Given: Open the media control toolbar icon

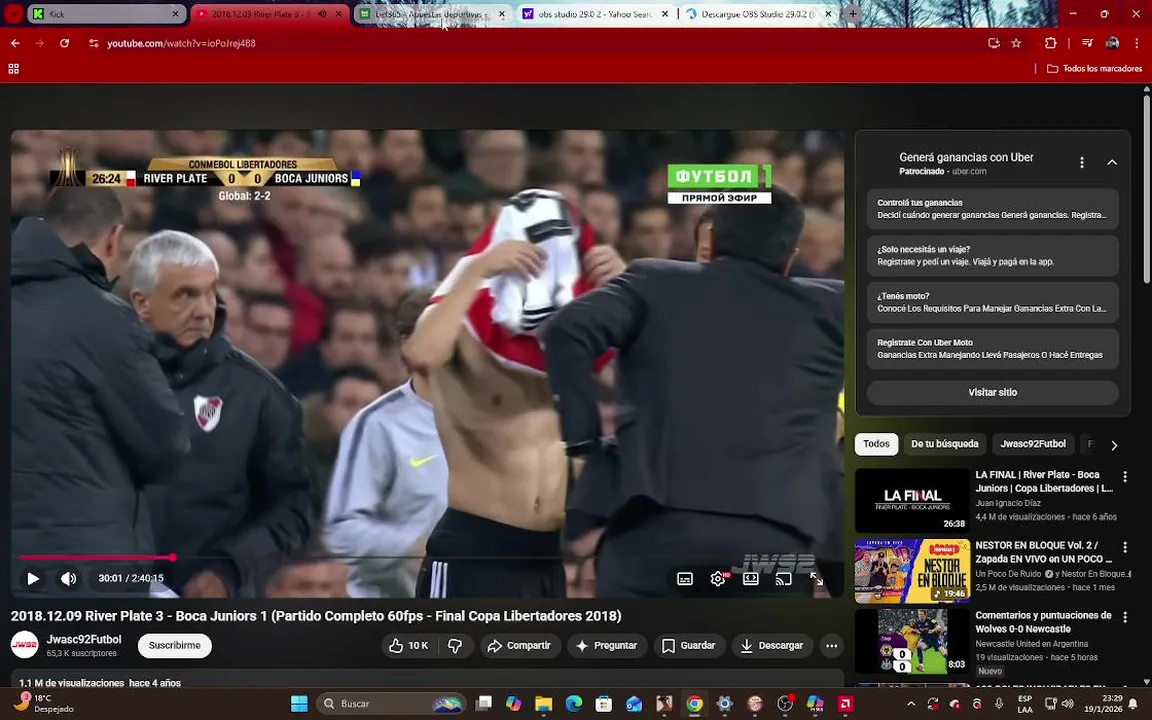Looking at the screenshot, I should click(x=1087, y=43).
